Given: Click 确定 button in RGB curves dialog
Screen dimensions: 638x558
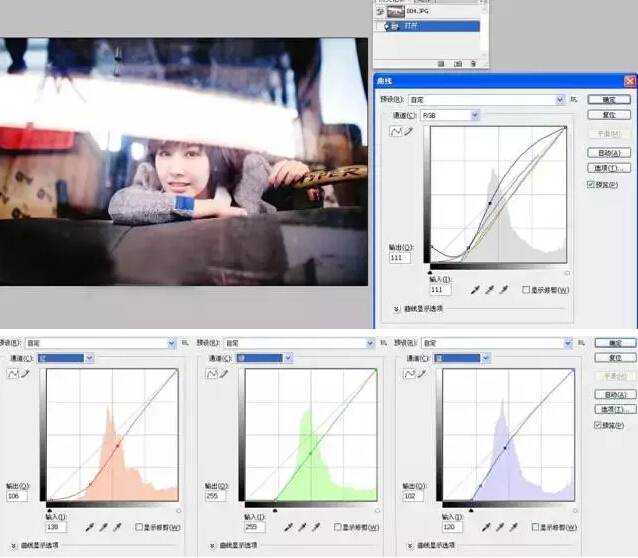Looking at the screenshot, I should [x=609, y=100].
